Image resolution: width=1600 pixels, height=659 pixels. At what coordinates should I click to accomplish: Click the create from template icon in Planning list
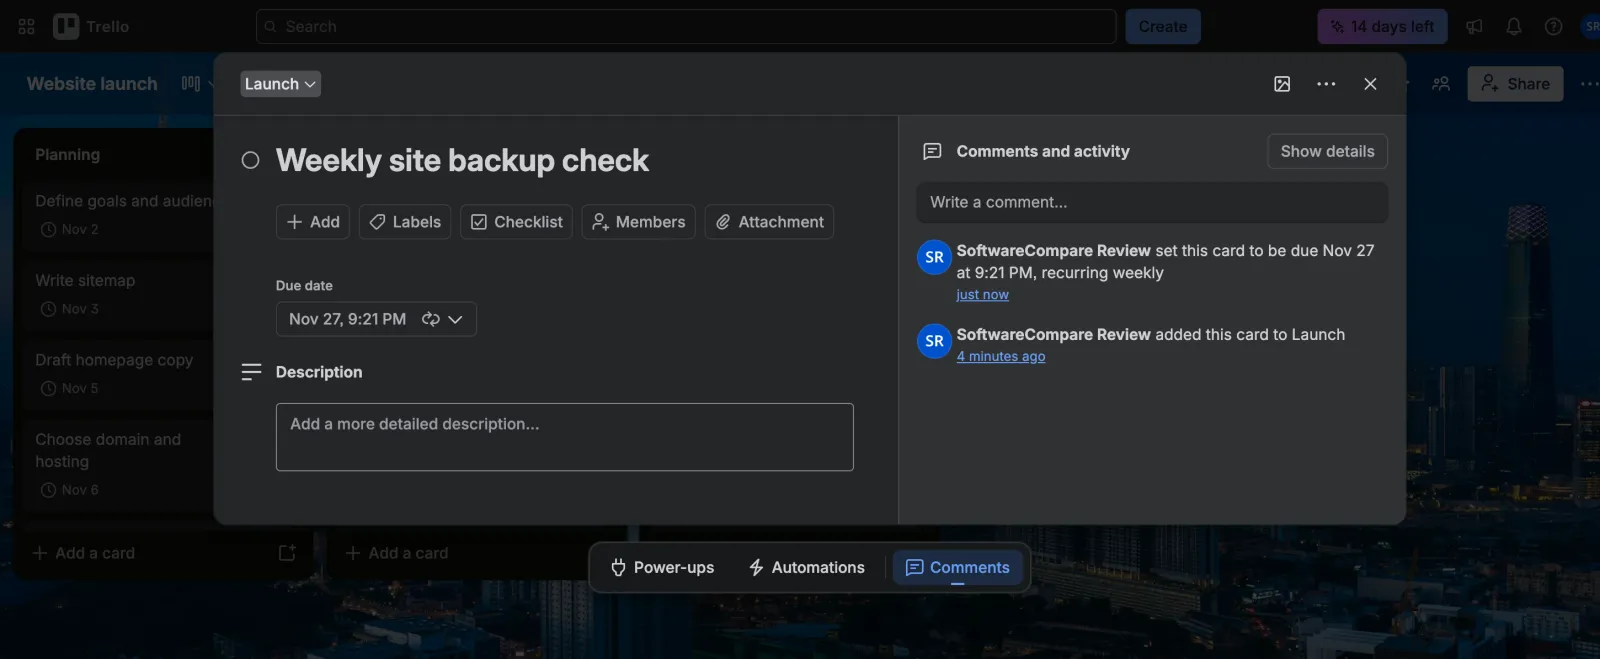(x=287, y=553)
